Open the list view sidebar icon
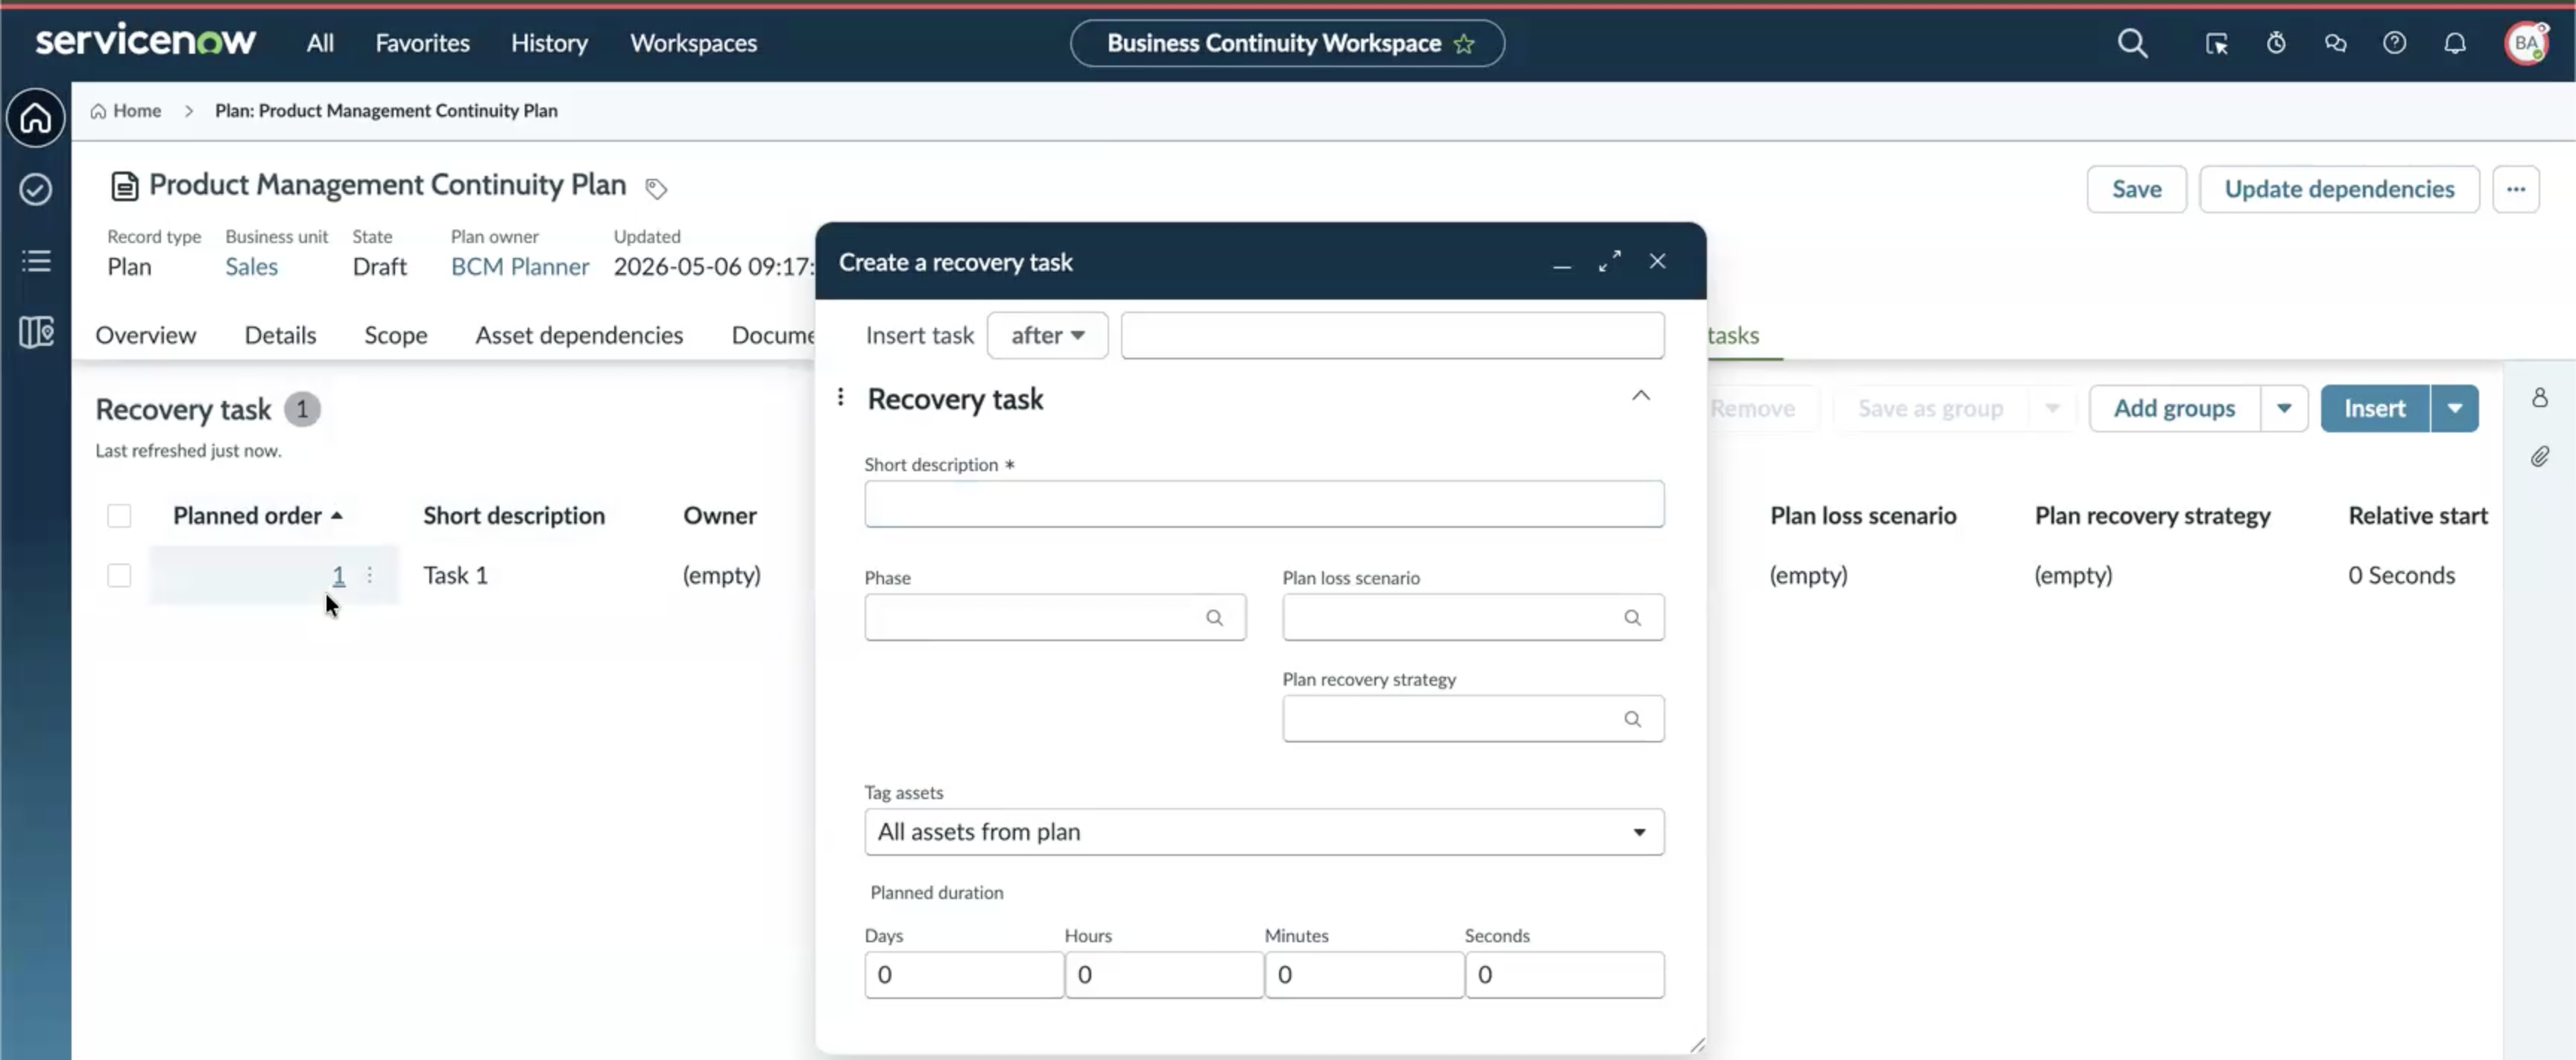This screenshot has height=1060, width=2576. 36,261
